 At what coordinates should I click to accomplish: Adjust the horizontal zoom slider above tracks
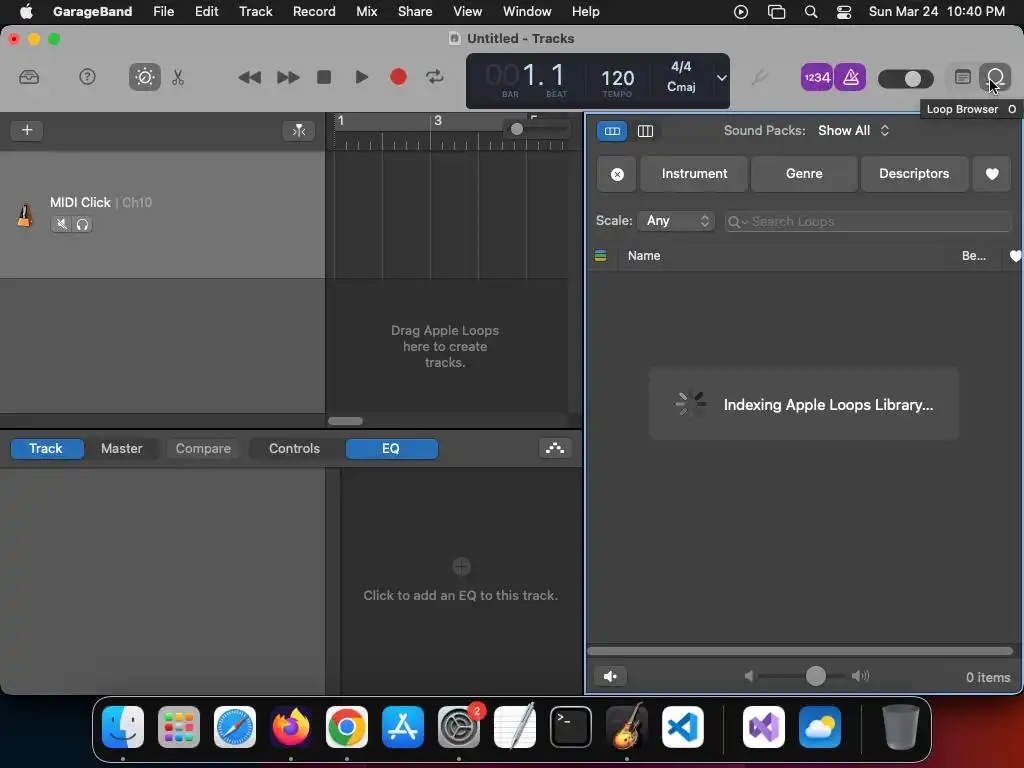click(x=517, y=129)
